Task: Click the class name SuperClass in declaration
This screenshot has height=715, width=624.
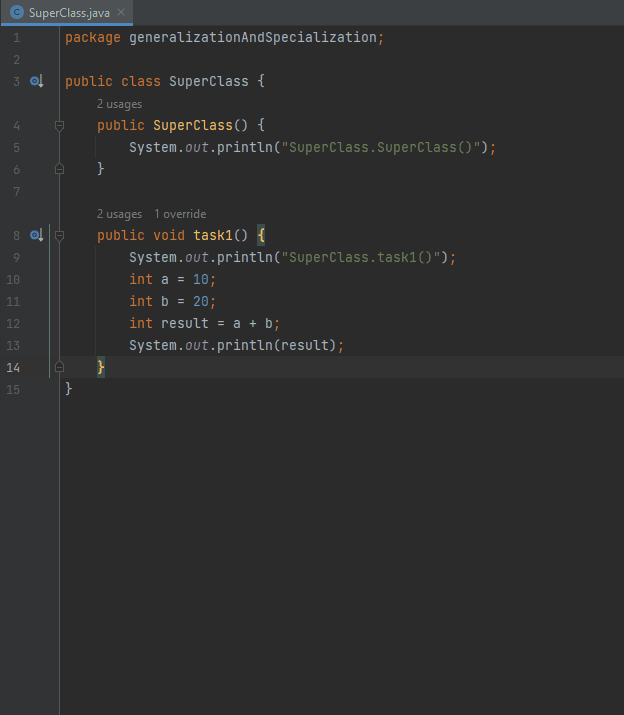Action: point(208,81)
